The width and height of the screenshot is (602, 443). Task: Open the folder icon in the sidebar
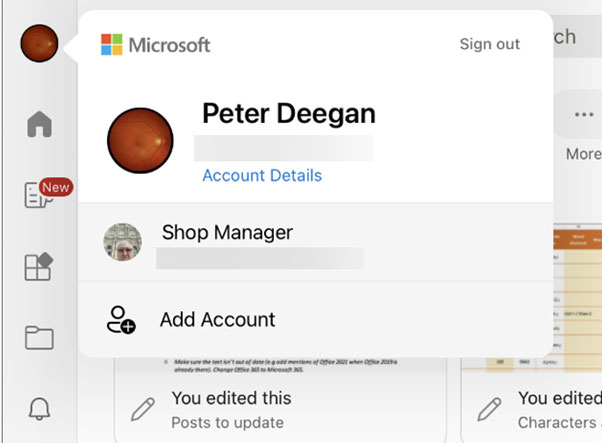(x=39, y=338)
